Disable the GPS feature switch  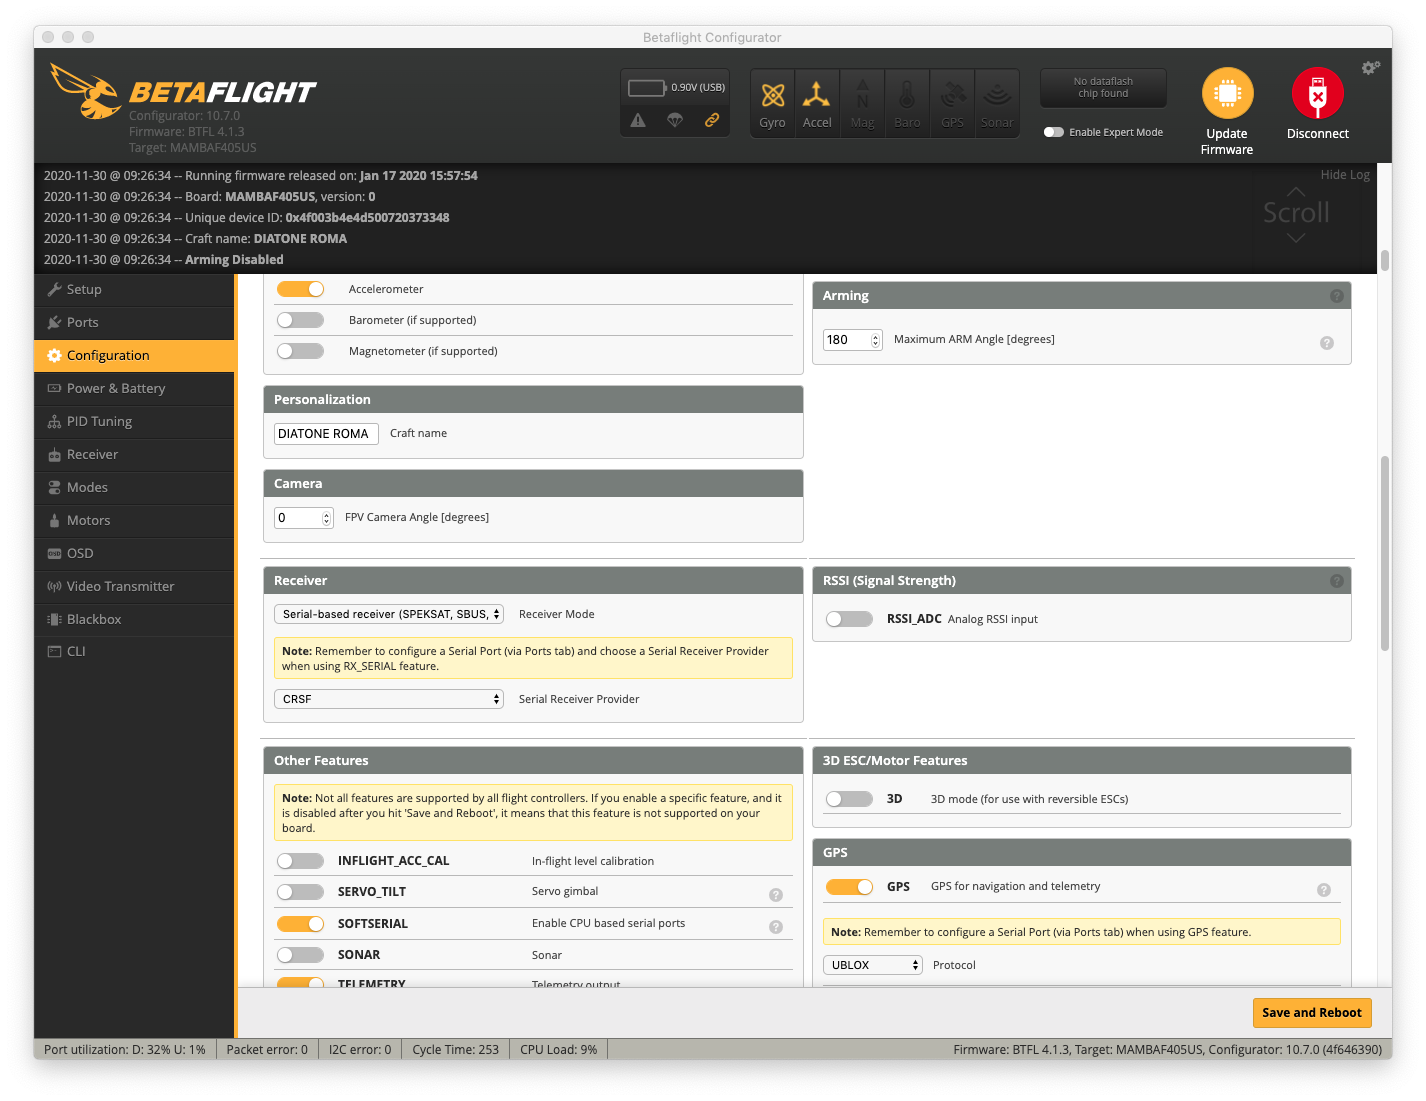(849, 887)
